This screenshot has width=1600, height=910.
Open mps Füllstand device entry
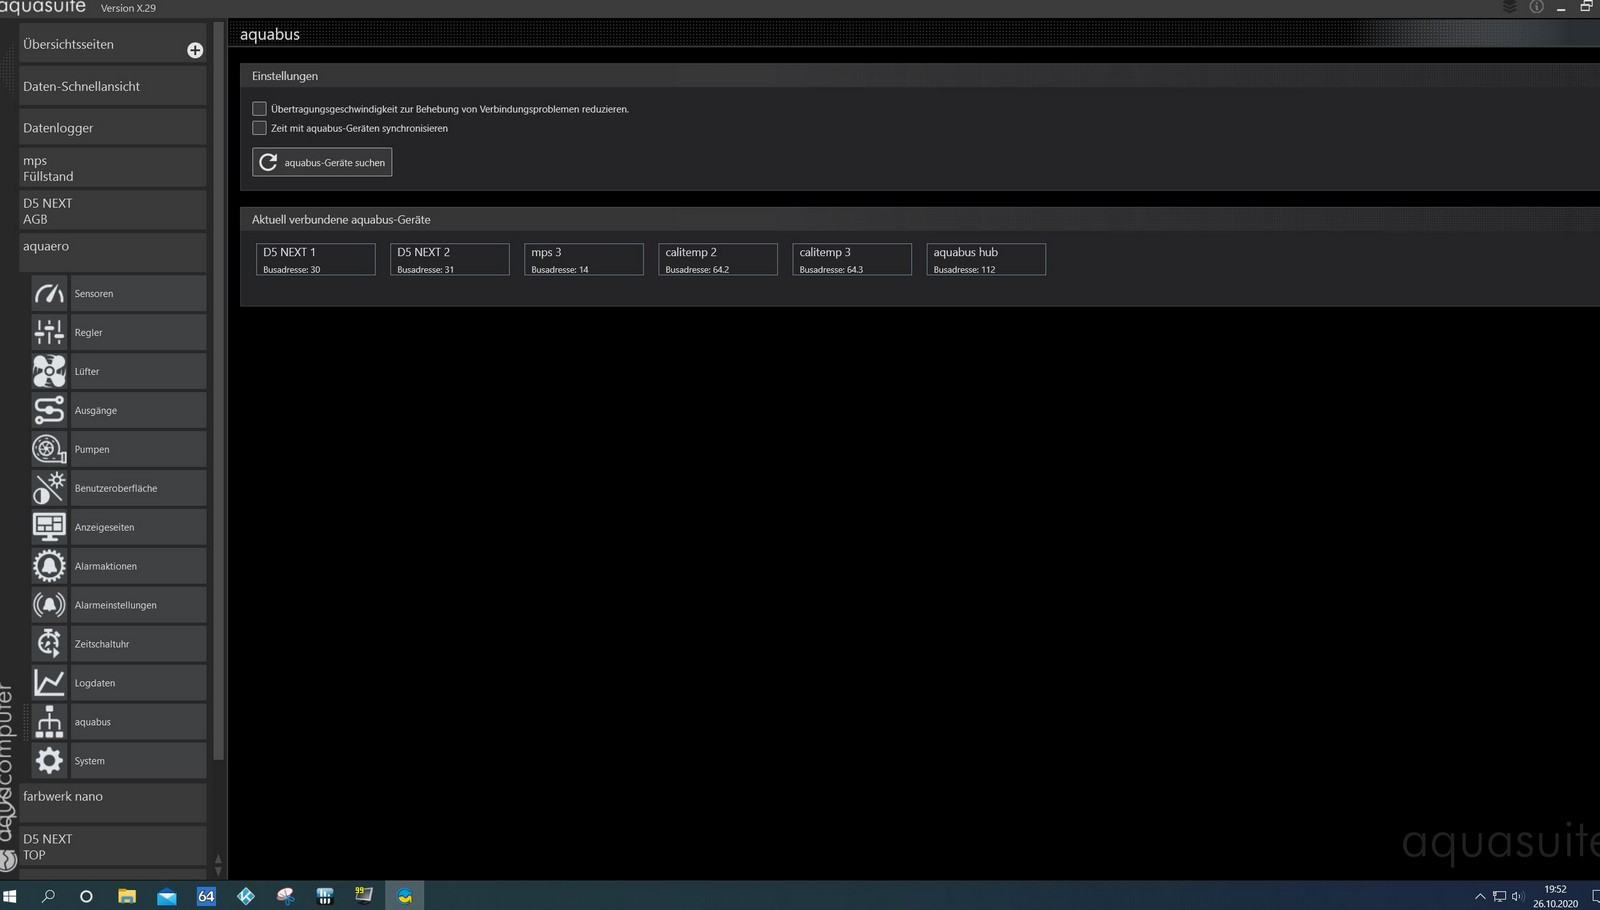(x=113, y=168)
